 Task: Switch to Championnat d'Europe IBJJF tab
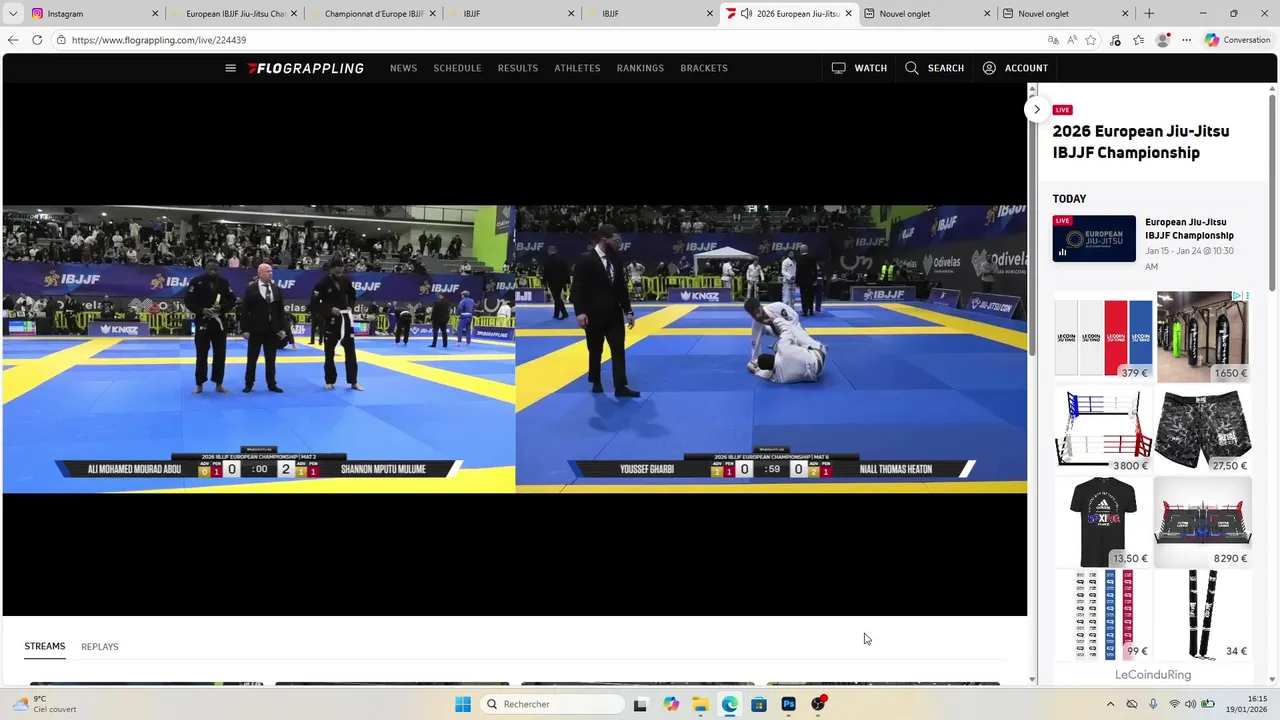tap(374, 14)
